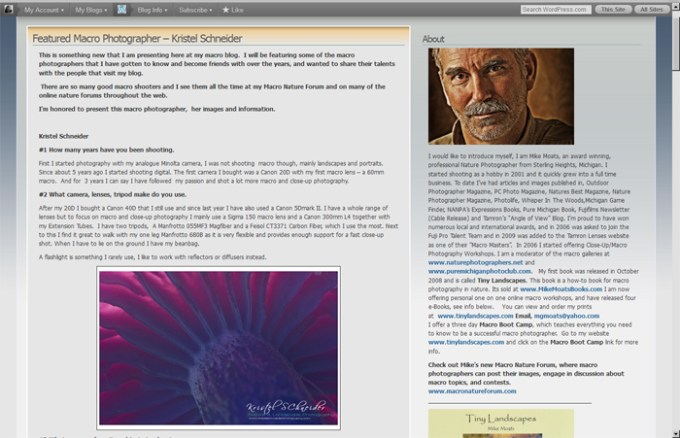Open www.macronatureforum.com link
This screenshot has width=680, height=438.
(471, 389)
